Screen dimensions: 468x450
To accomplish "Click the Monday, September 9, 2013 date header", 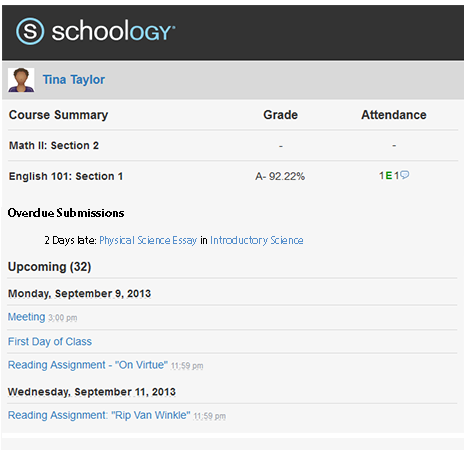I will coord(79,293).
